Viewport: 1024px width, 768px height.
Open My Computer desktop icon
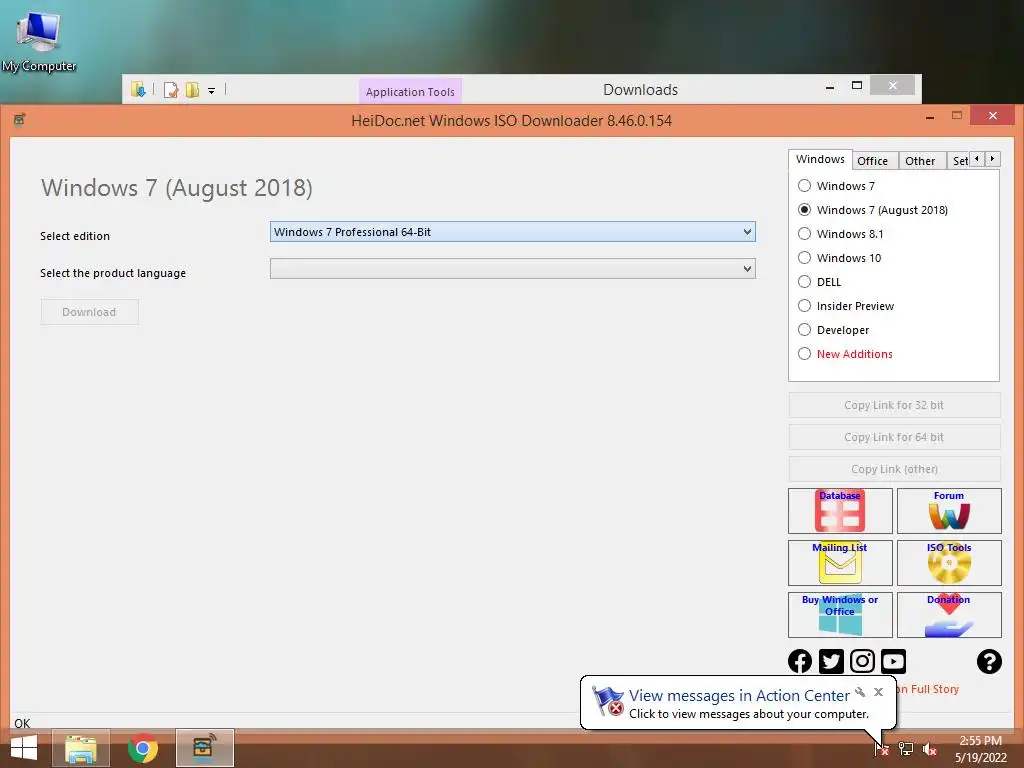coord(39,40)
